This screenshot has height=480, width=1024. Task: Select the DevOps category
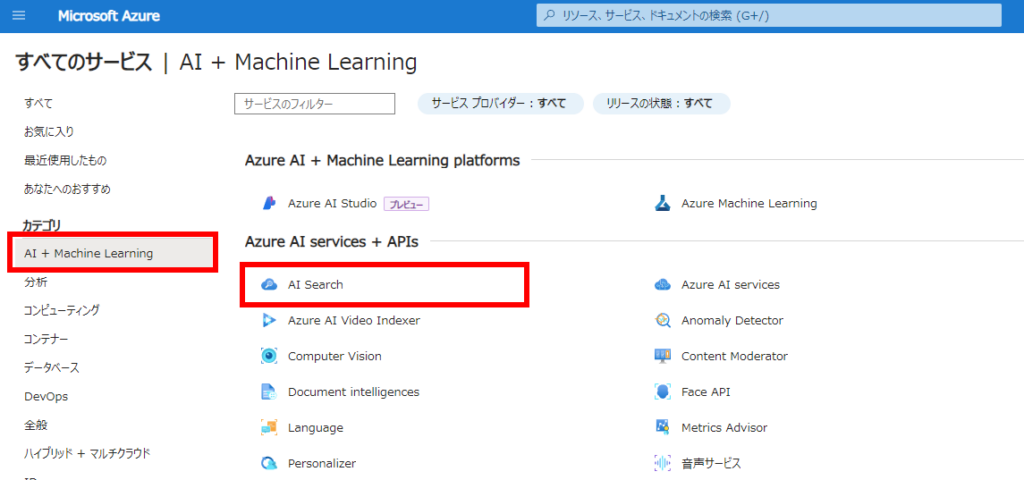46,396
